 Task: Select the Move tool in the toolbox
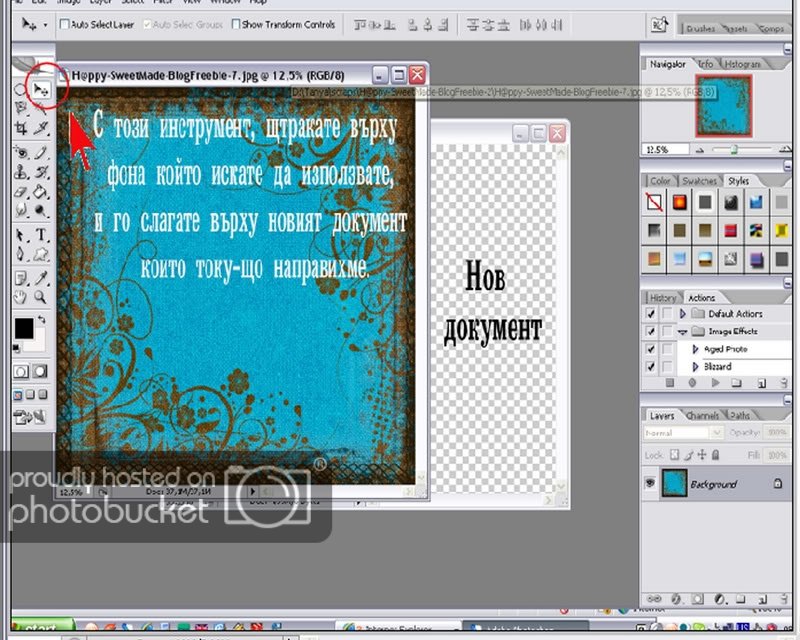41,90
